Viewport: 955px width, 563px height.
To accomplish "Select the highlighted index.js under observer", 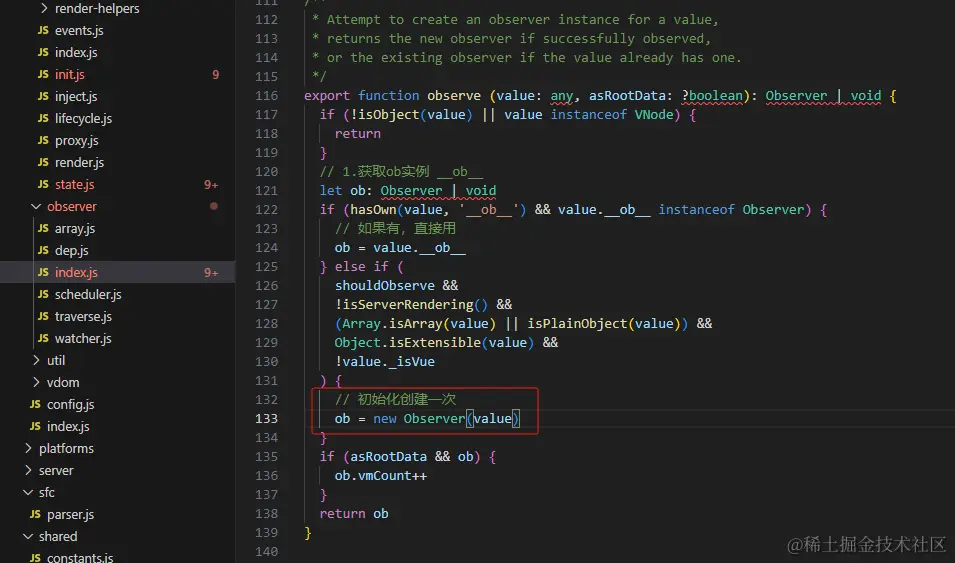I will click(118, 272).
